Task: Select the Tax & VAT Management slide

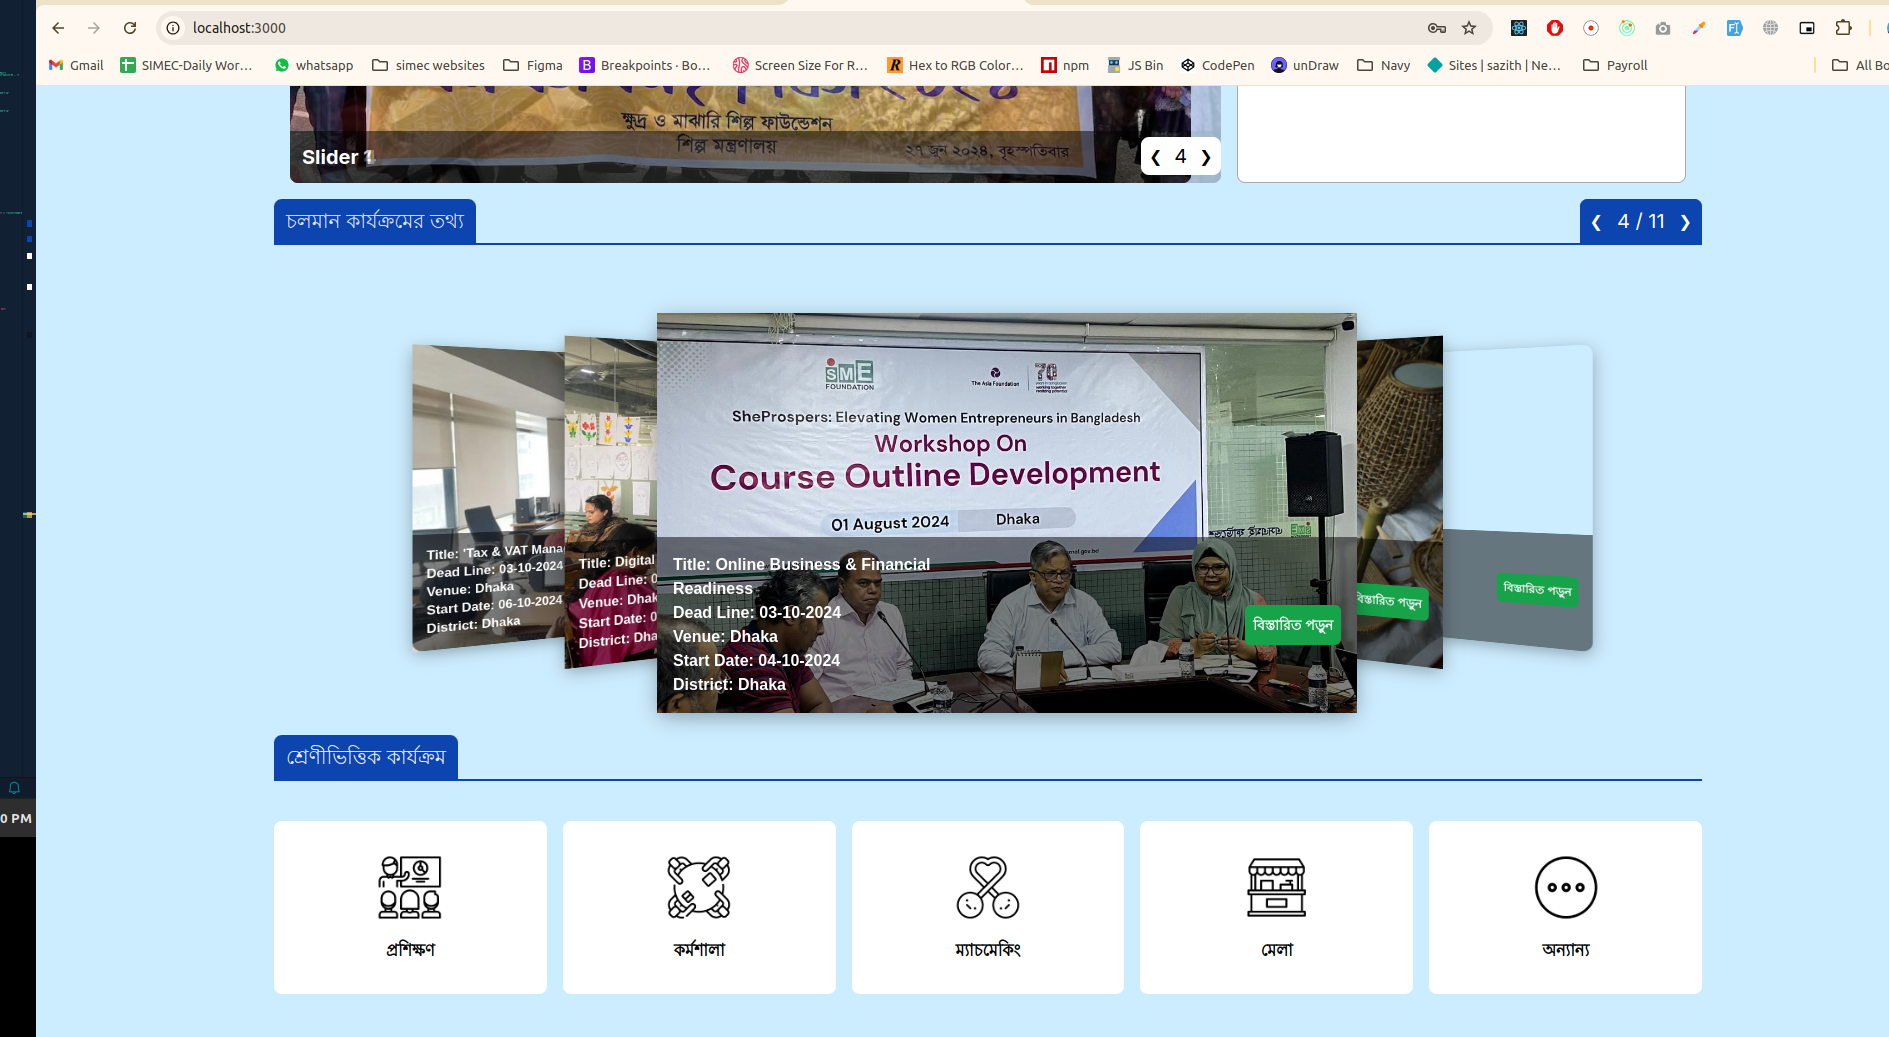Action: coord(488,498)
